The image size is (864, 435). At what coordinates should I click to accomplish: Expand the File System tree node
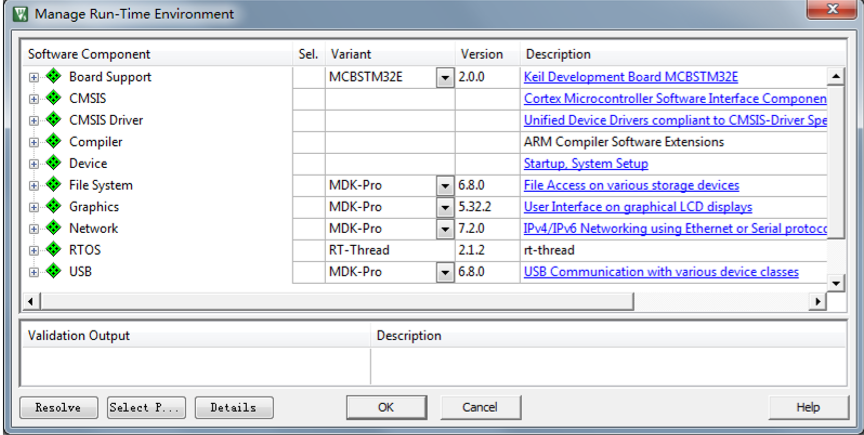(34, 186)
